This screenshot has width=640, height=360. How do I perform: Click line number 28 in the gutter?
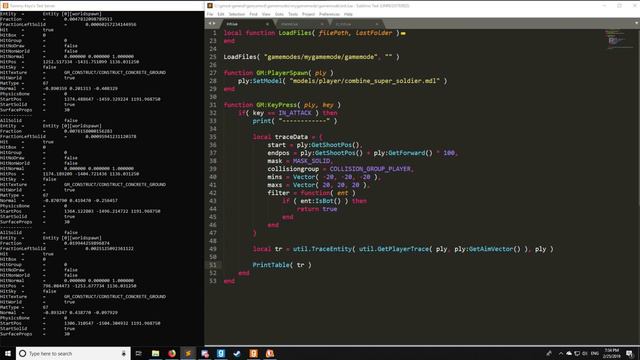tap(212, 81)
